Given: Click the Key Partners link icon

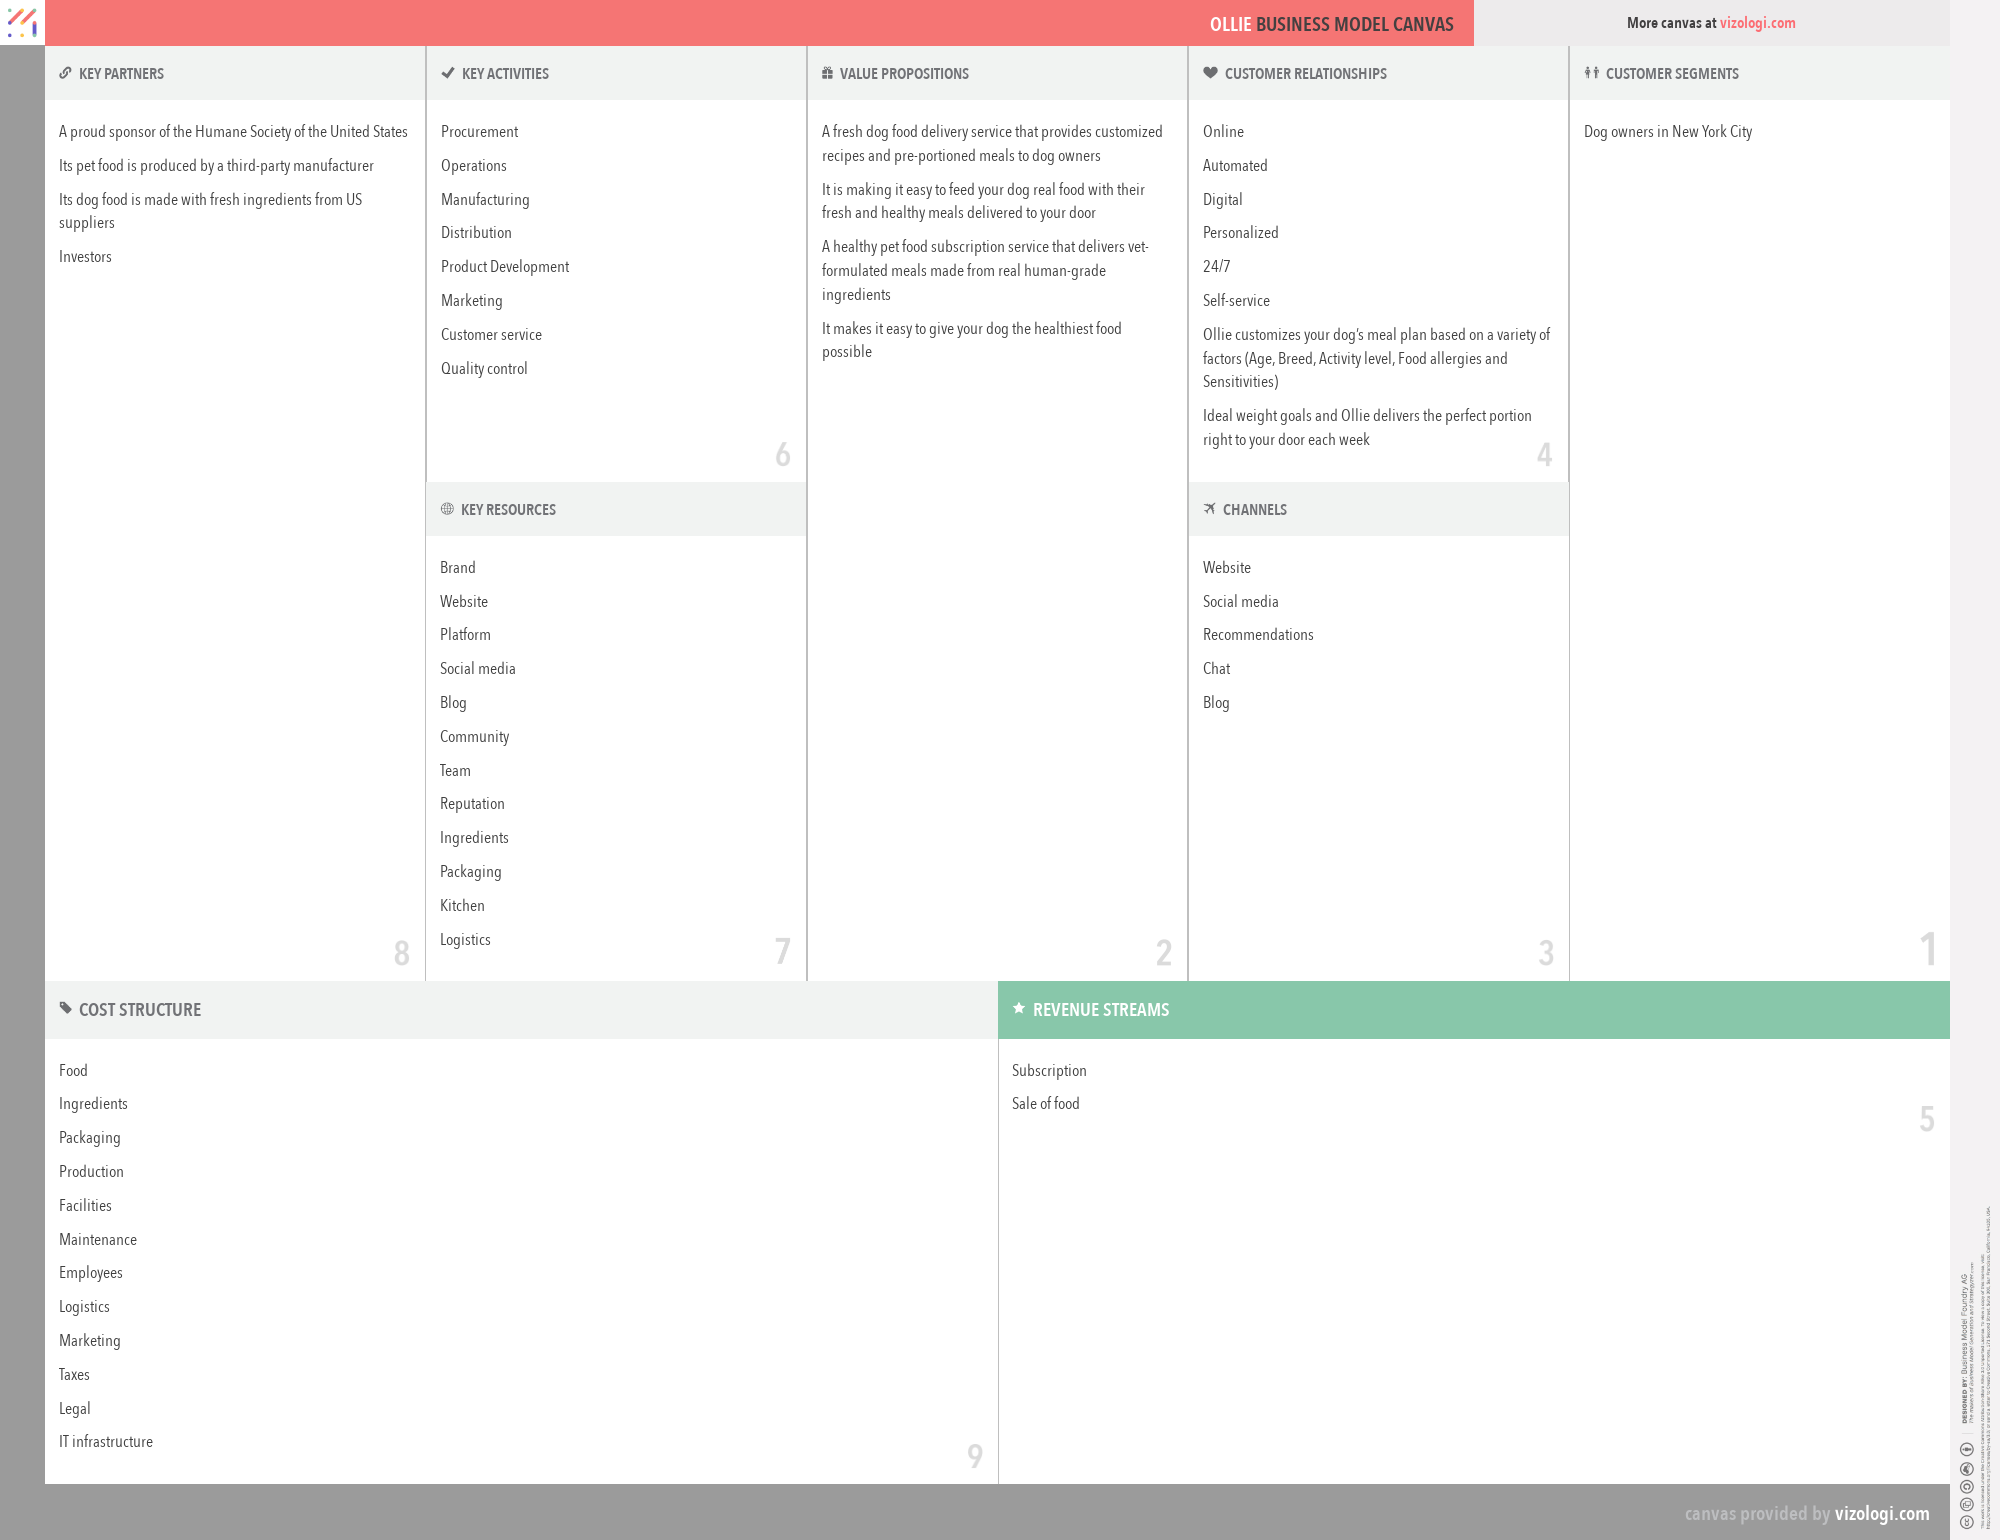Looking at the screenshot, I should [x=65, y=73].
